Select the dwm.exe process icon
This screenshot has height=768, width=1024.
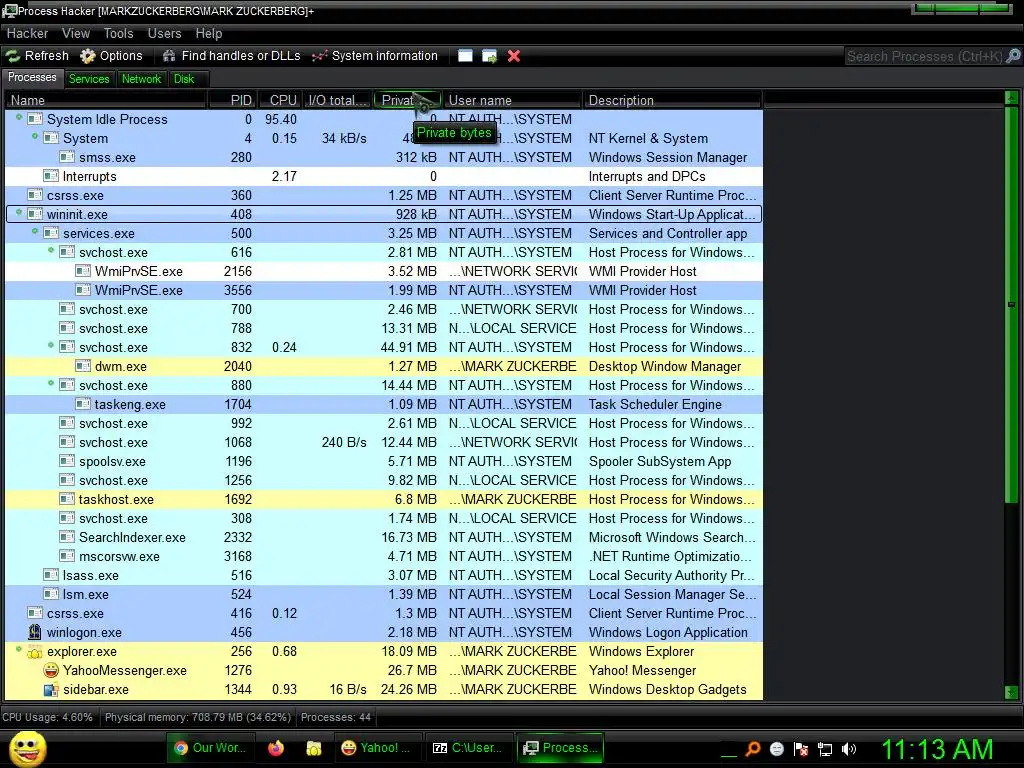pos(83,366)
